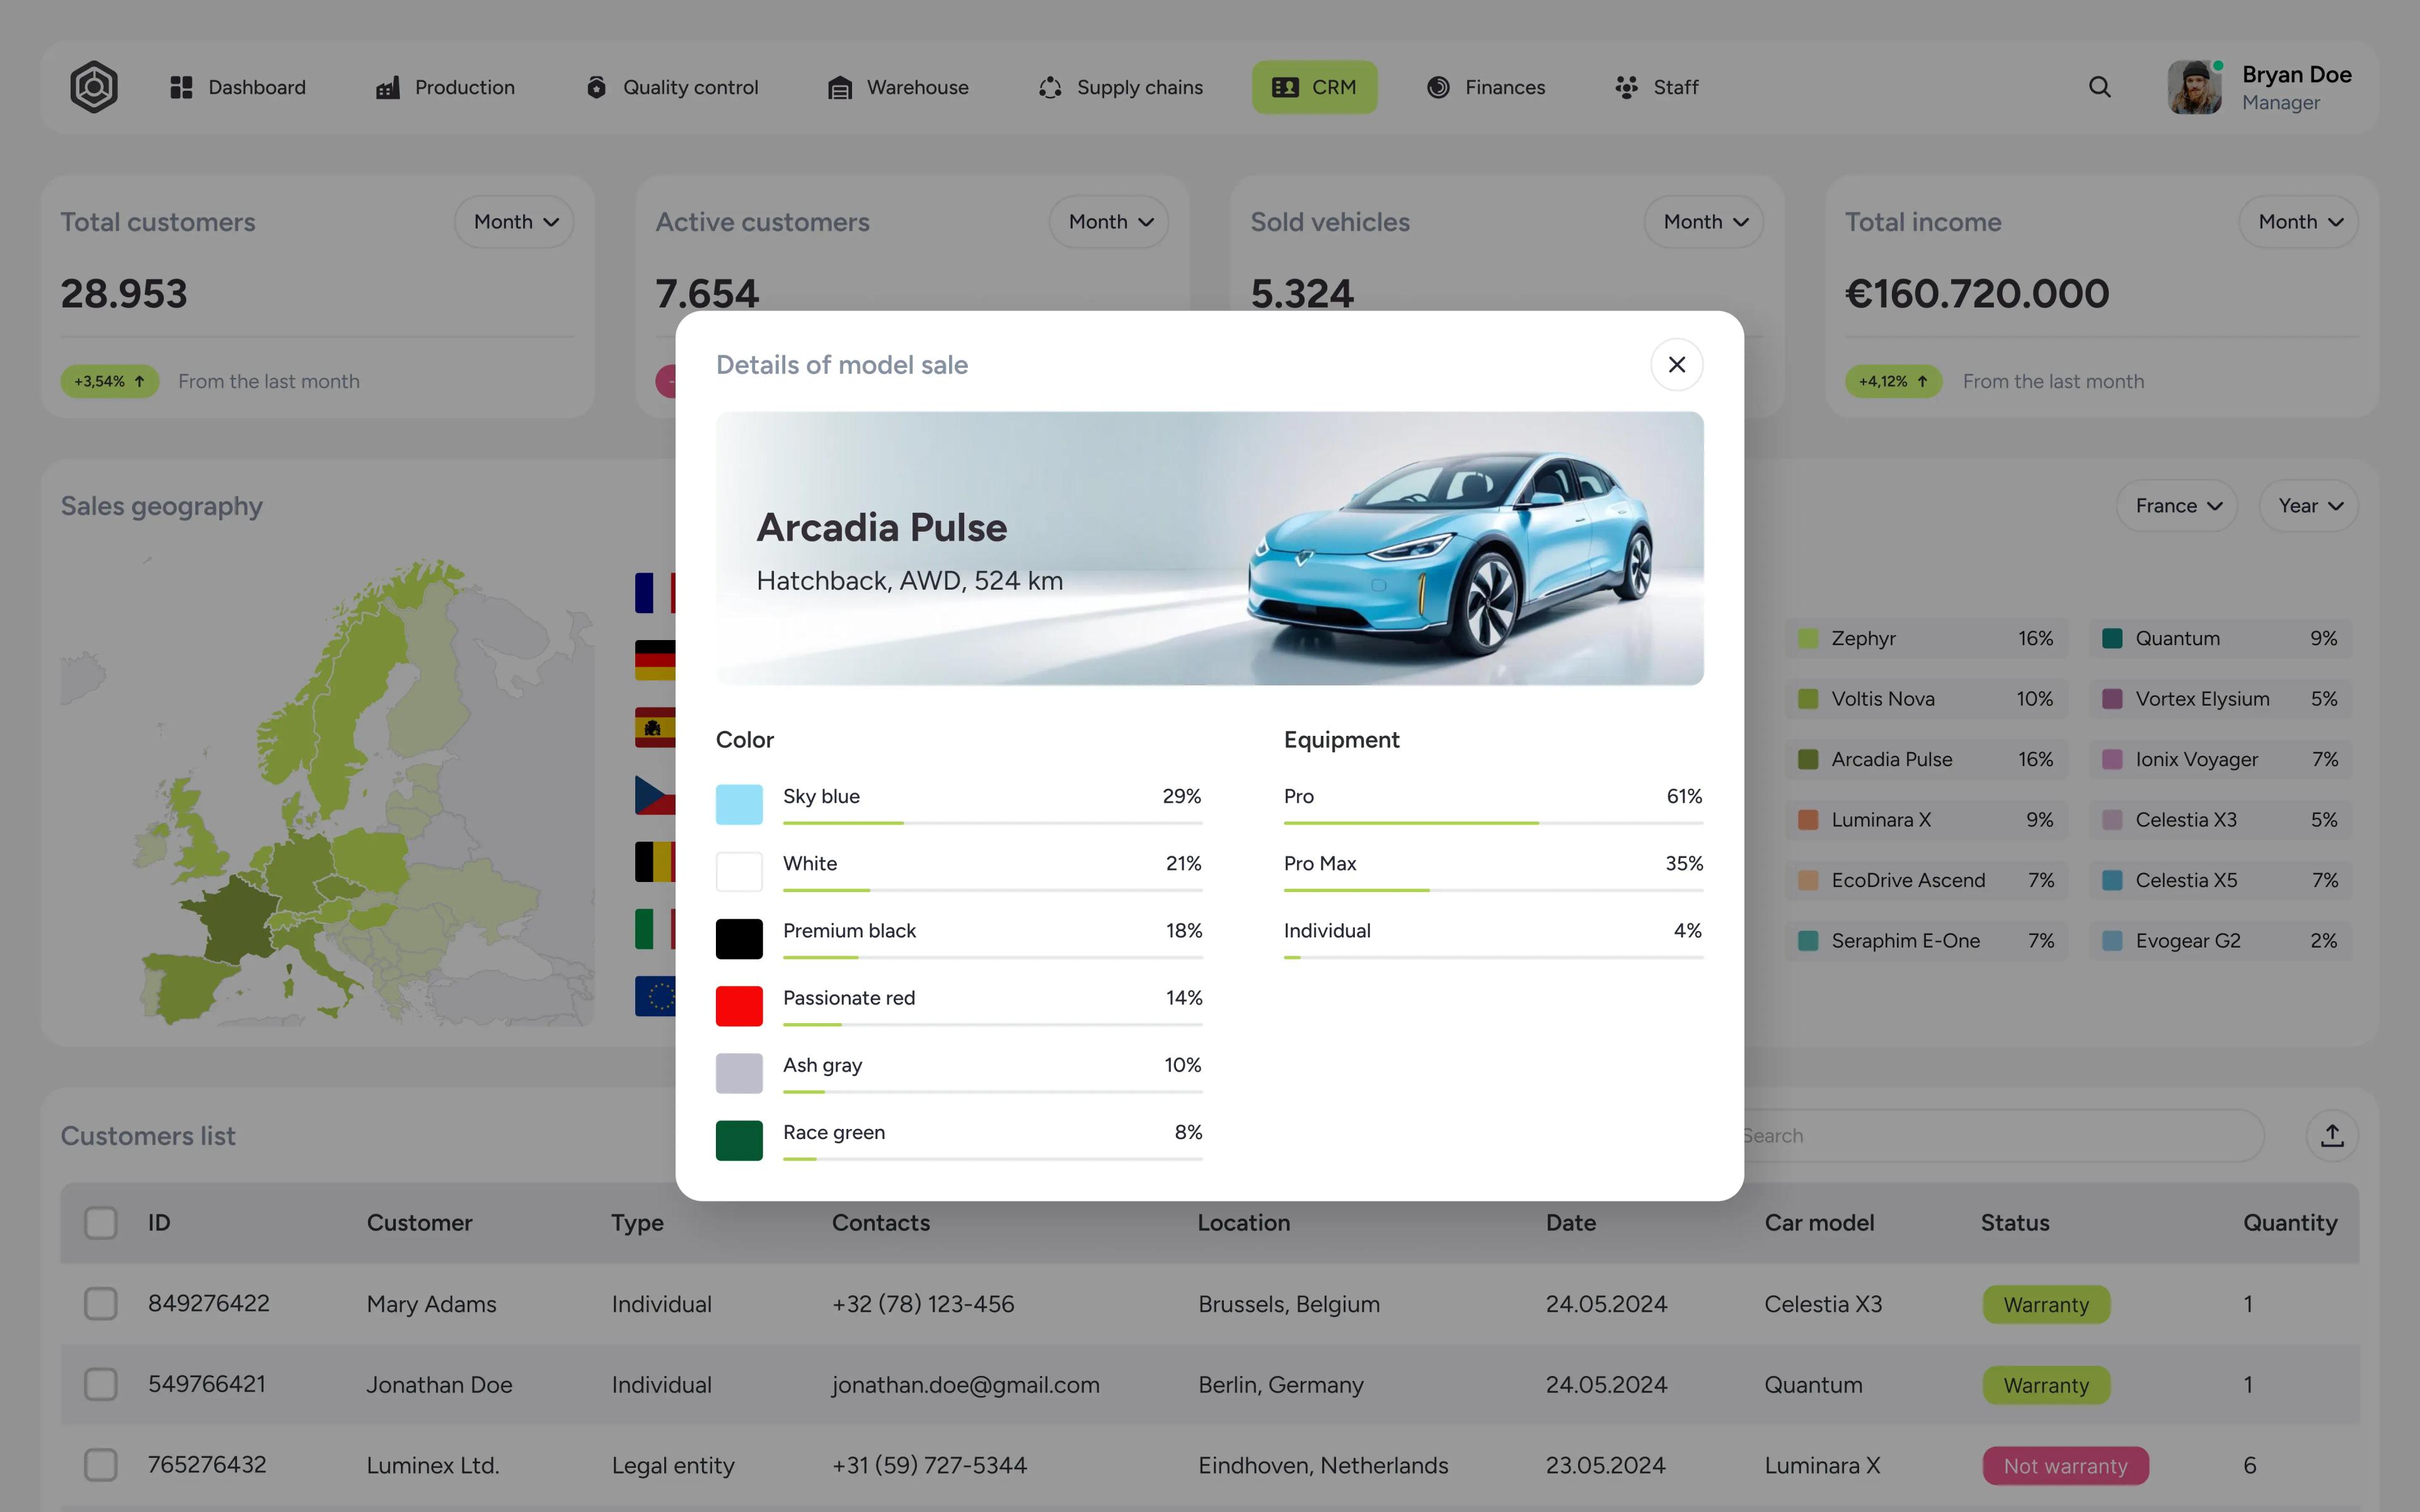The height and width of the screenshot is (1512, 2420).
Task: Check the box for Mary Adams row
Action: [101, 1303]
